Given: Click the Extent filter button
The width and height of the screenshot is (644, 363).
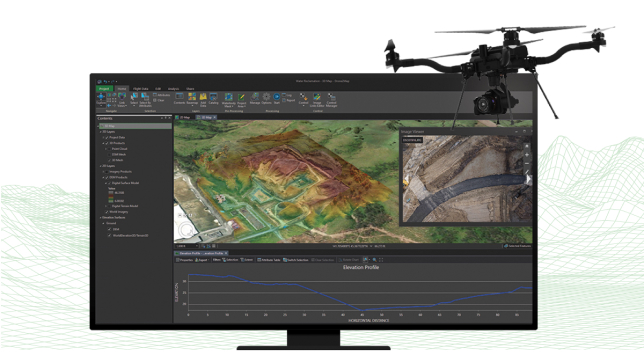Looking at the screenshot, I should 247,260.
